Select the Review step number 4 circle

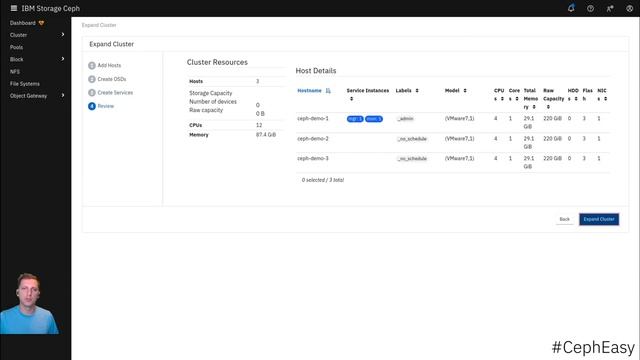(92, 106)
